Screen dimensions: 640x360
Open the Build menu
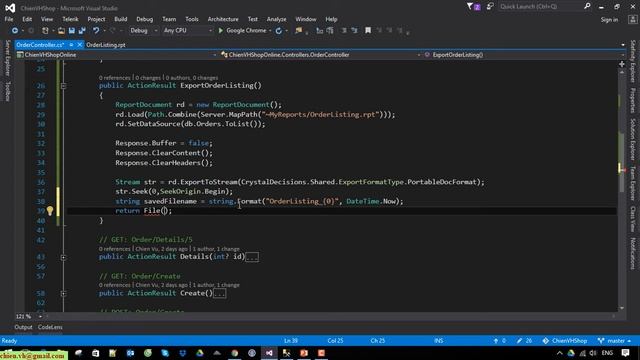click(x=120, y=19)
